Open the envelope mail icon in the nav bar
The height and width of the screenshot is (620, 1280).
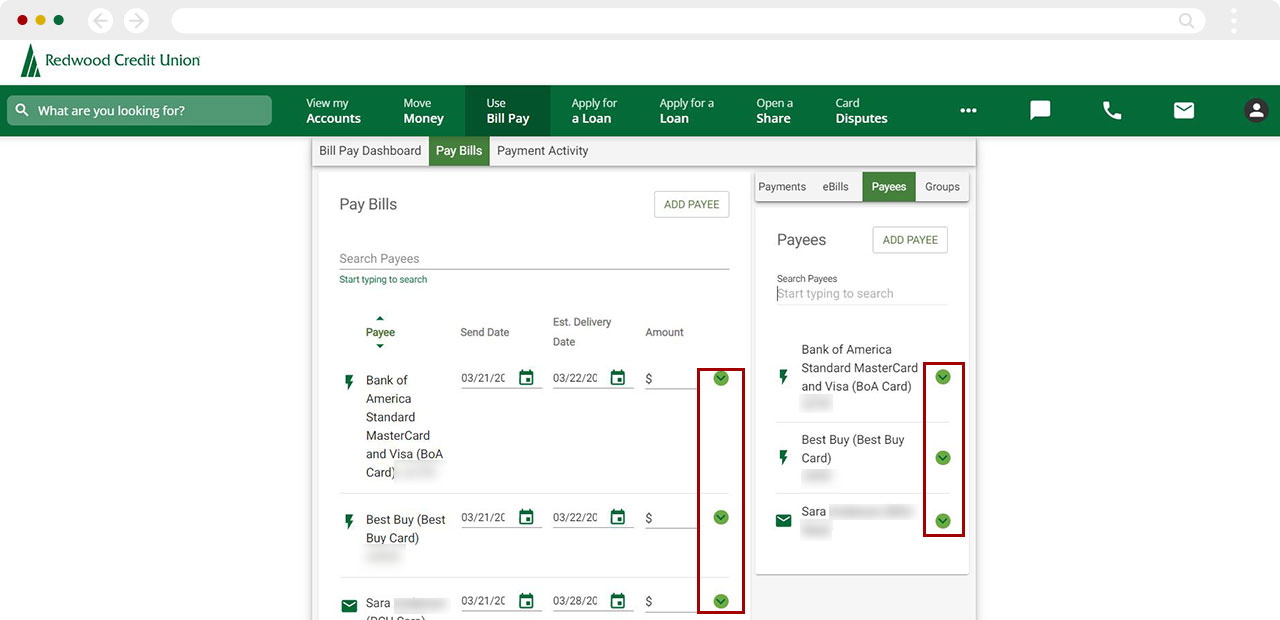pyautogui.click(x=1184, y=111)
